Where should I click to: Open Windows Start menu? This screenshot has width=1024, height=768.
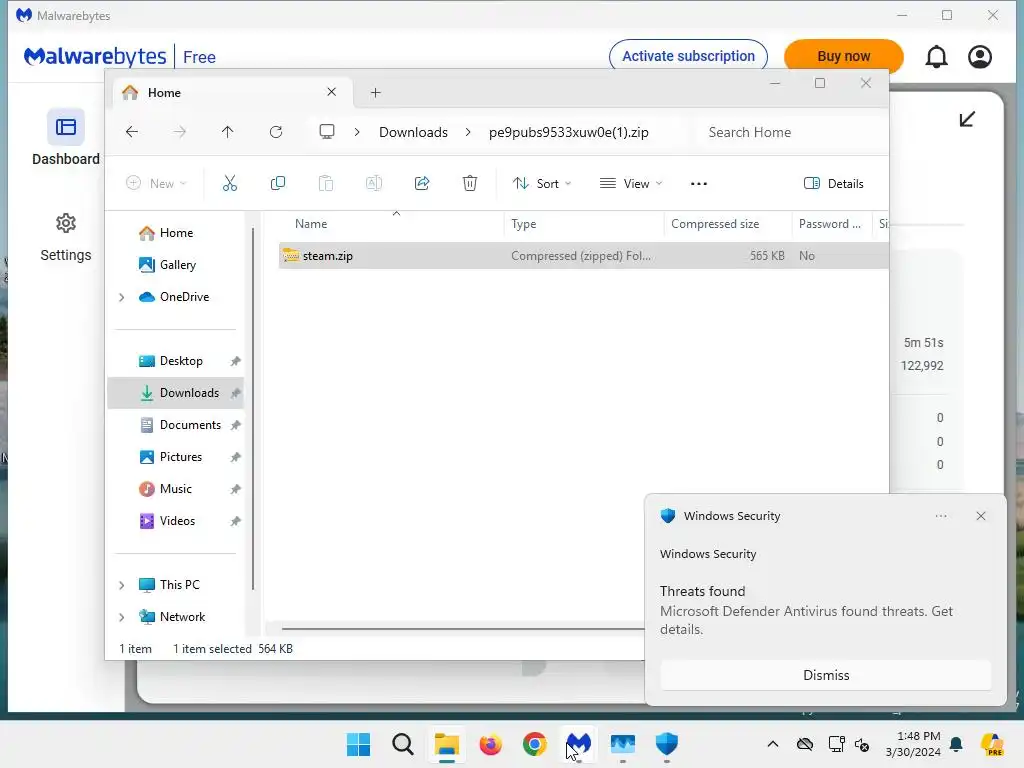pyautogui.click(x=359, y=744)
